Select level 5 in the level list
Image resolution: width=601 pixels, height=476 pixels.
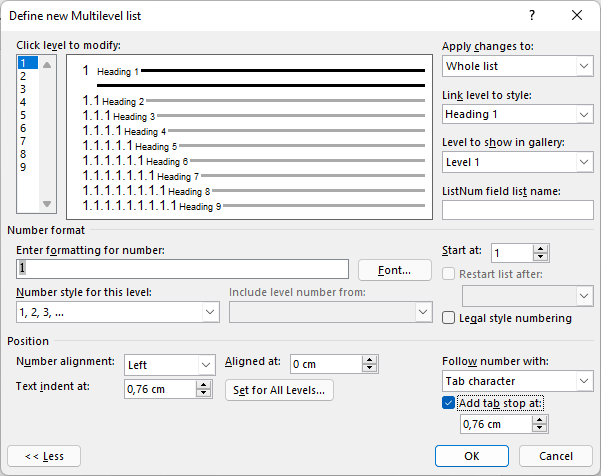click(x=28, y=115)
